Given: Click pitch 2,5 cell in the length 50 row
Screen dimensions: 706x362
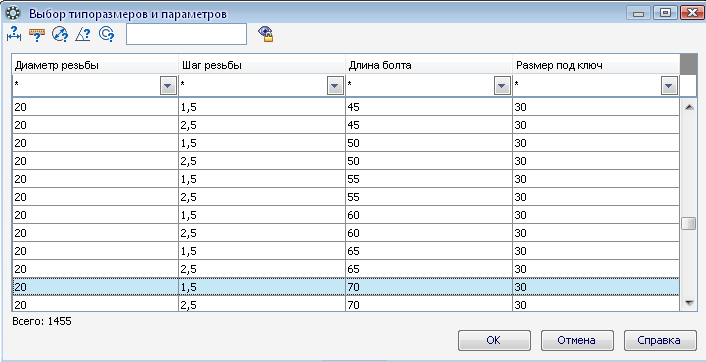Looking at the screenshot, I should [x=262, y=161].
